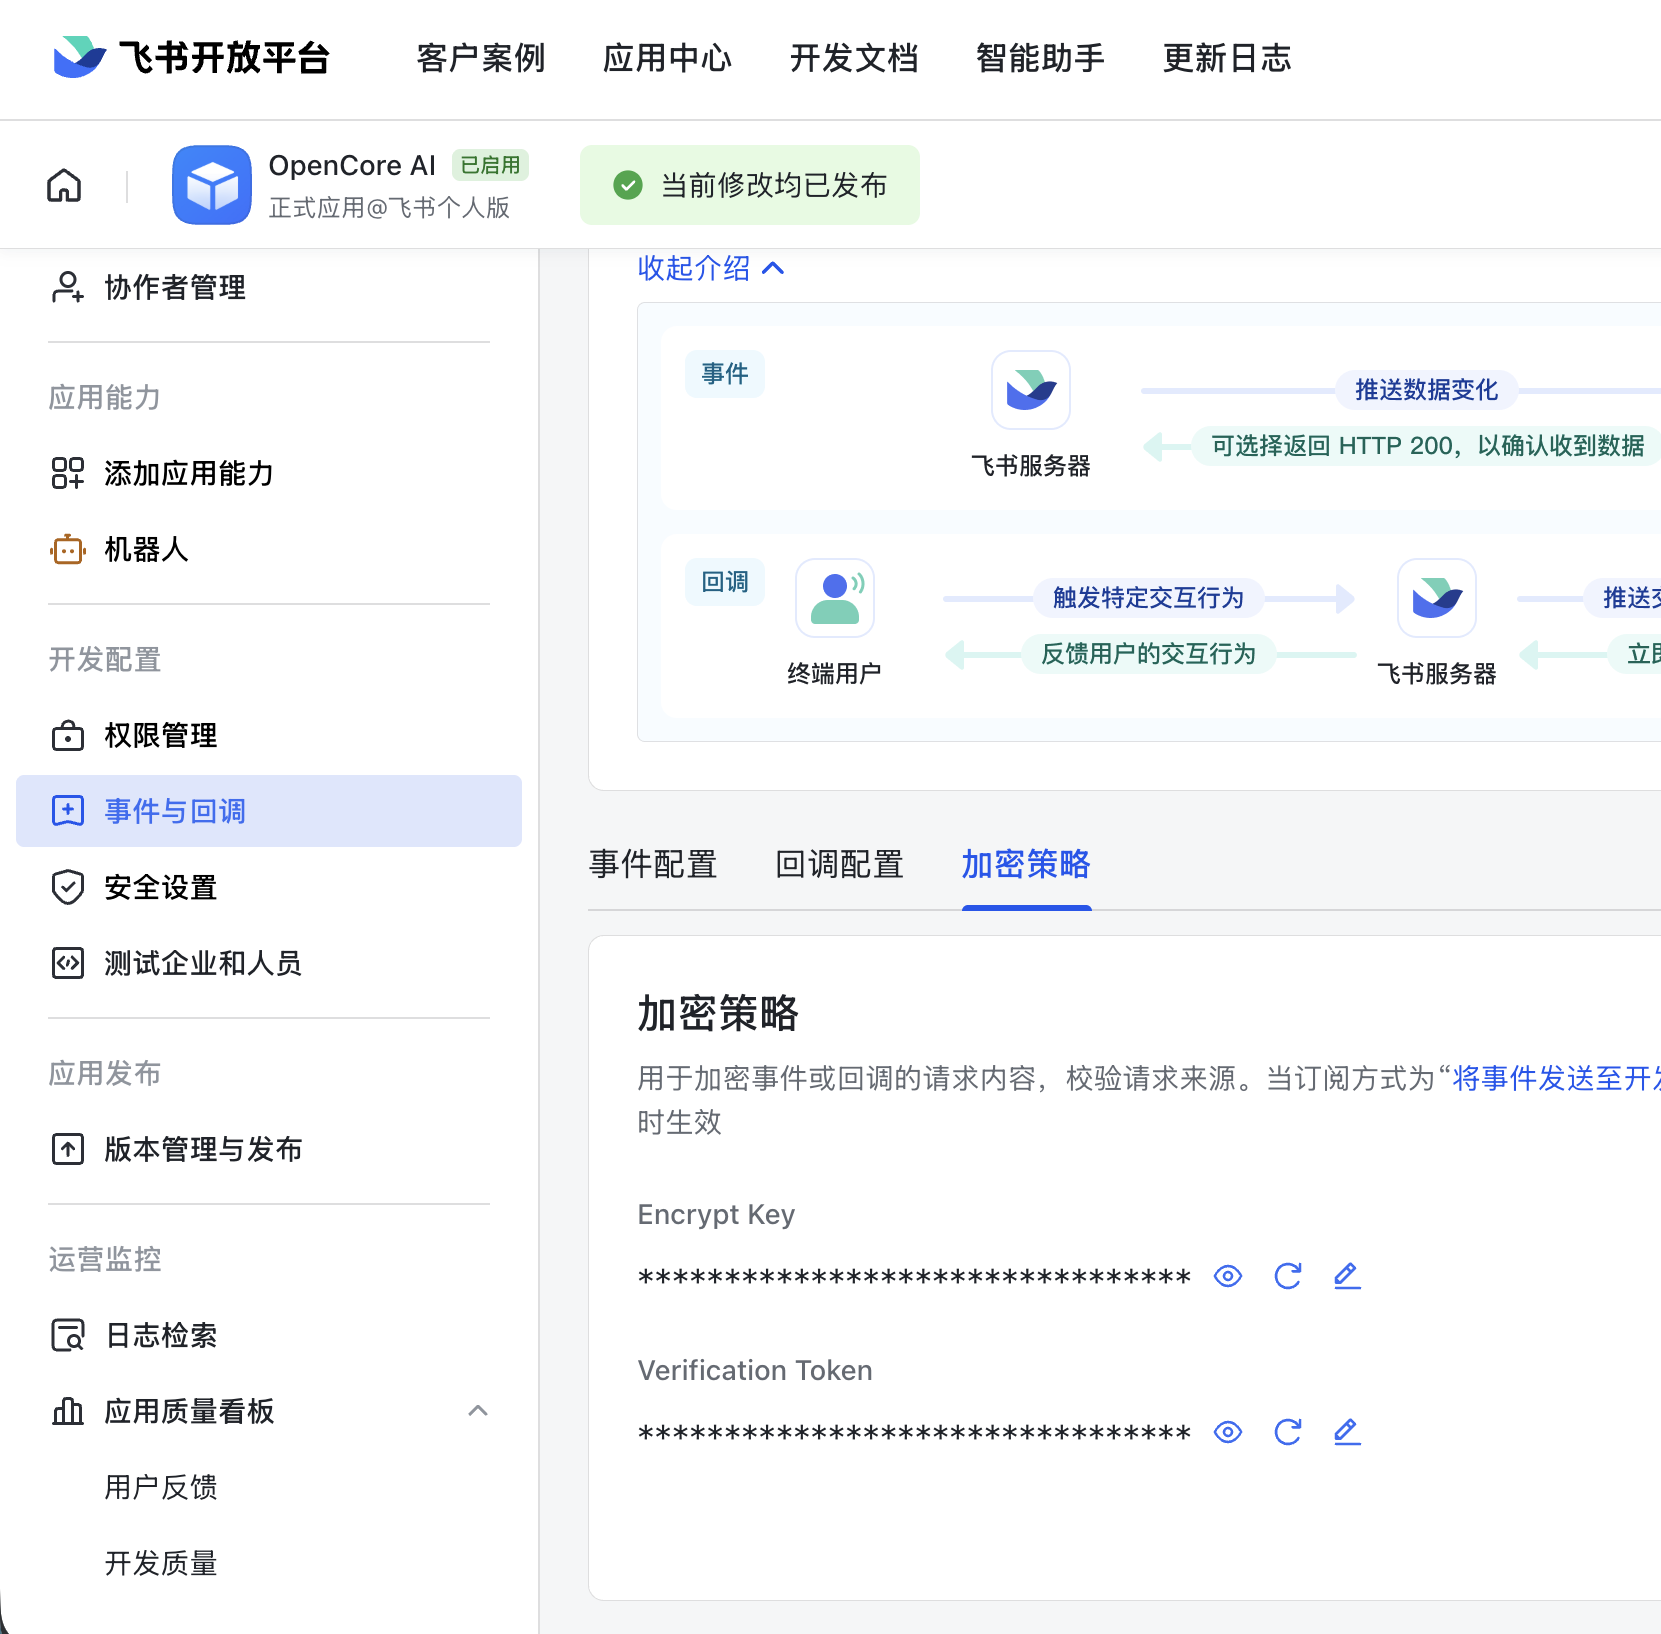The height and width of the screenshot is (1634, 1661).
Task: Click the 日志检索 search icon
Action: click(x=67, y=1335)
